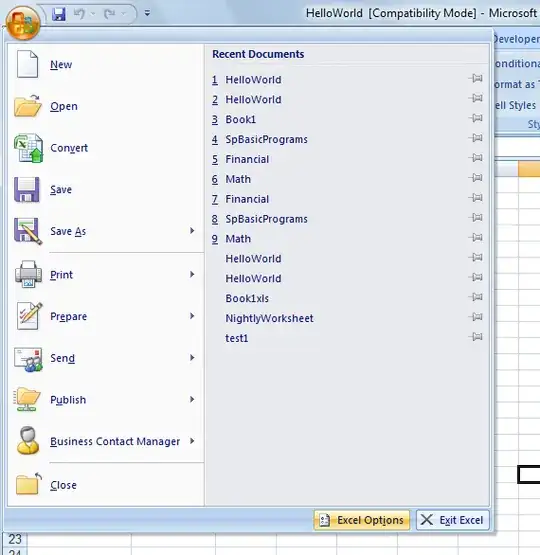Click the Send envelope icon

(28, 359)
